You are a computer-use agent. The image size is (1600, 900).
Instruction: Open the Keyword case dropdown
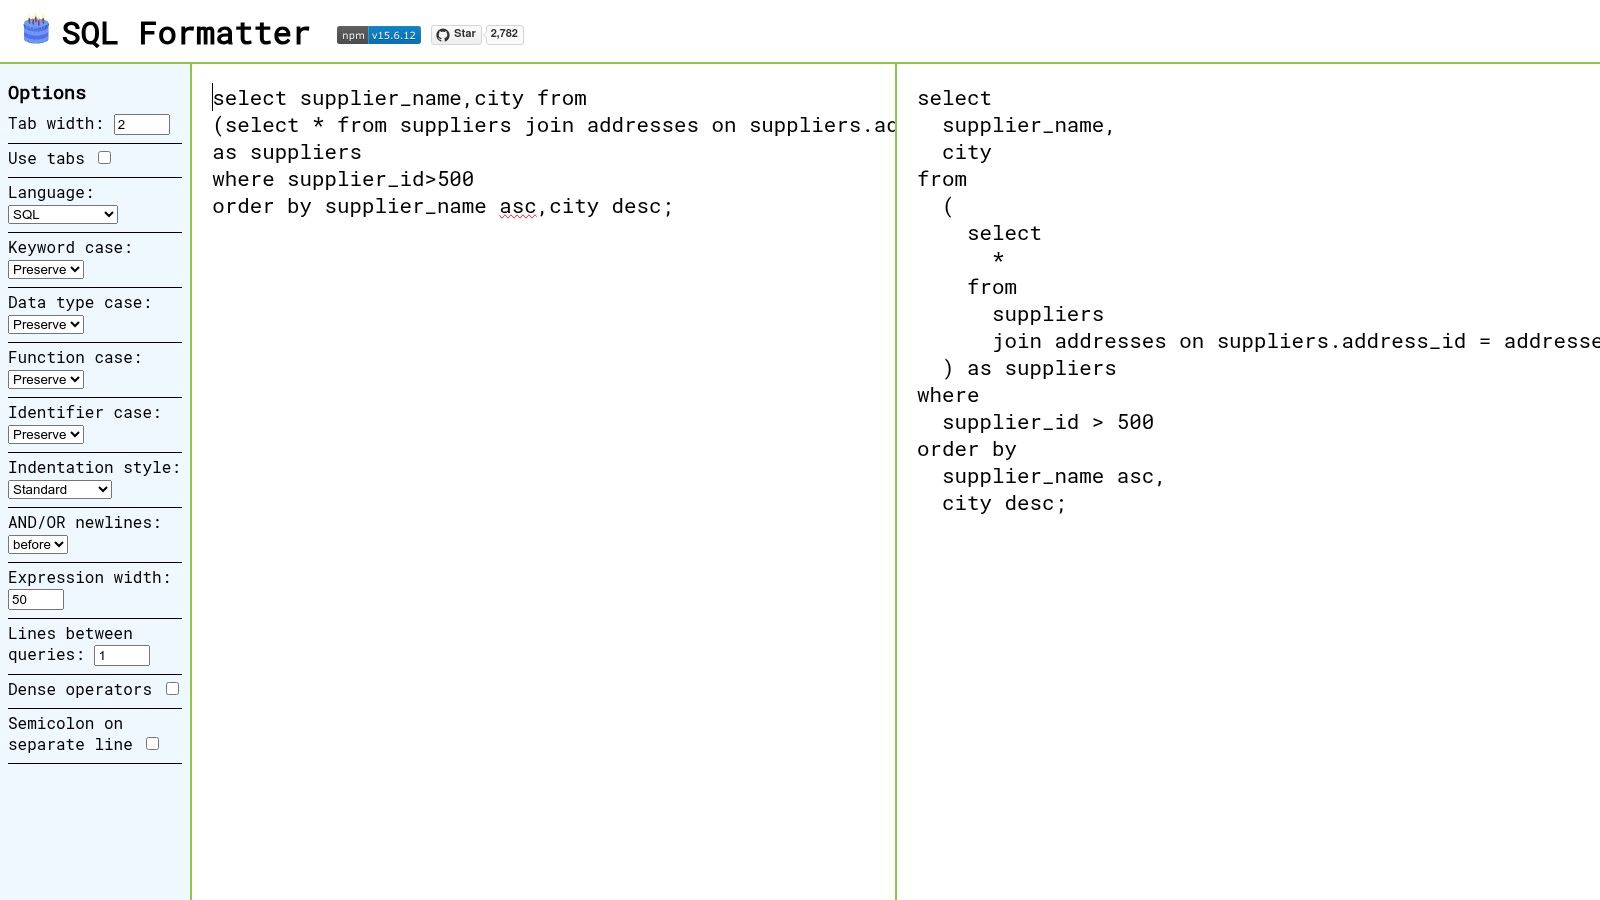(x=45, y=269)
